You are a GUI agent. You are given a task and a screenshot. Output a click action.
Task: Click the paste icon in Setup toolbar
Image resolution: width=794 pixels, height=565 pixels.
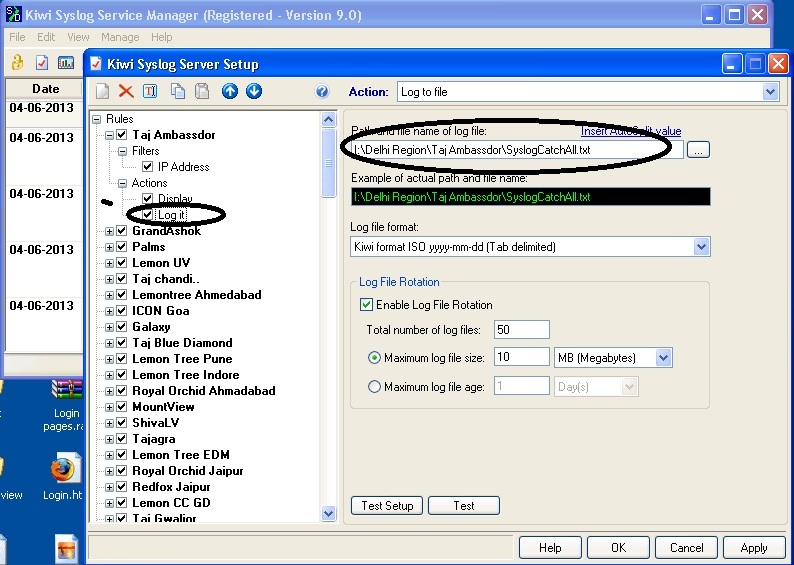tap(203, 91)
